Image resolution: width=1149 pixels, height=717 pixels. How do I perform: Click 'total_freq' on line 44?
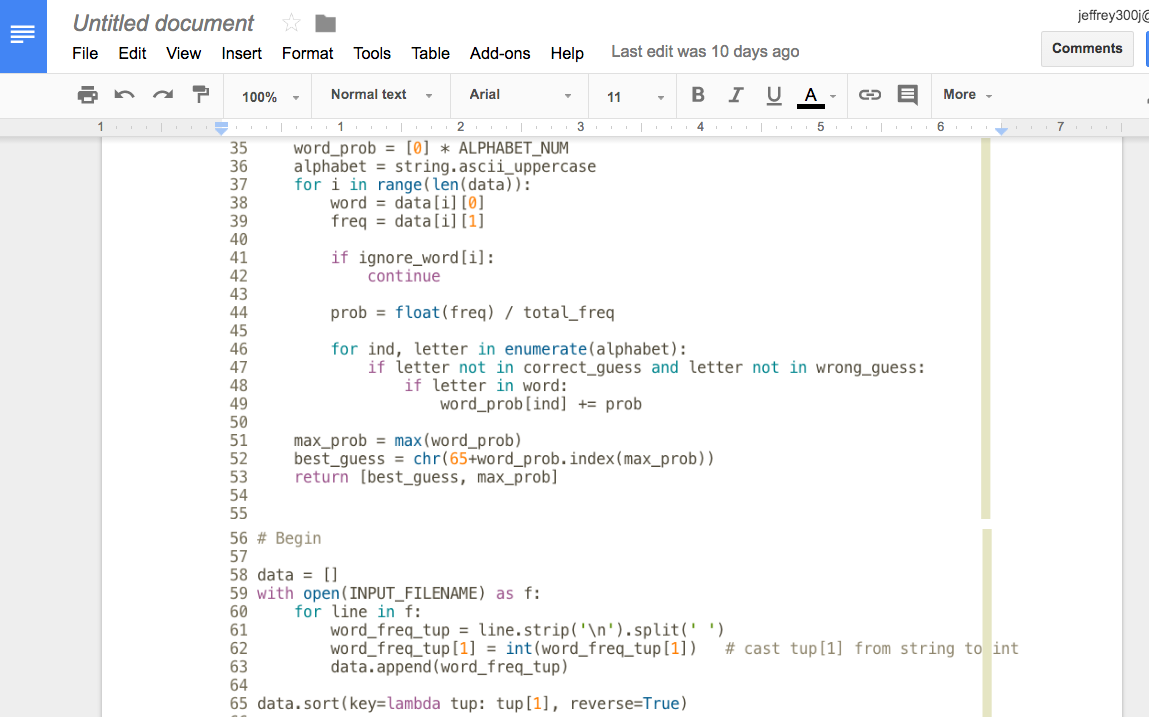point(569,313)
